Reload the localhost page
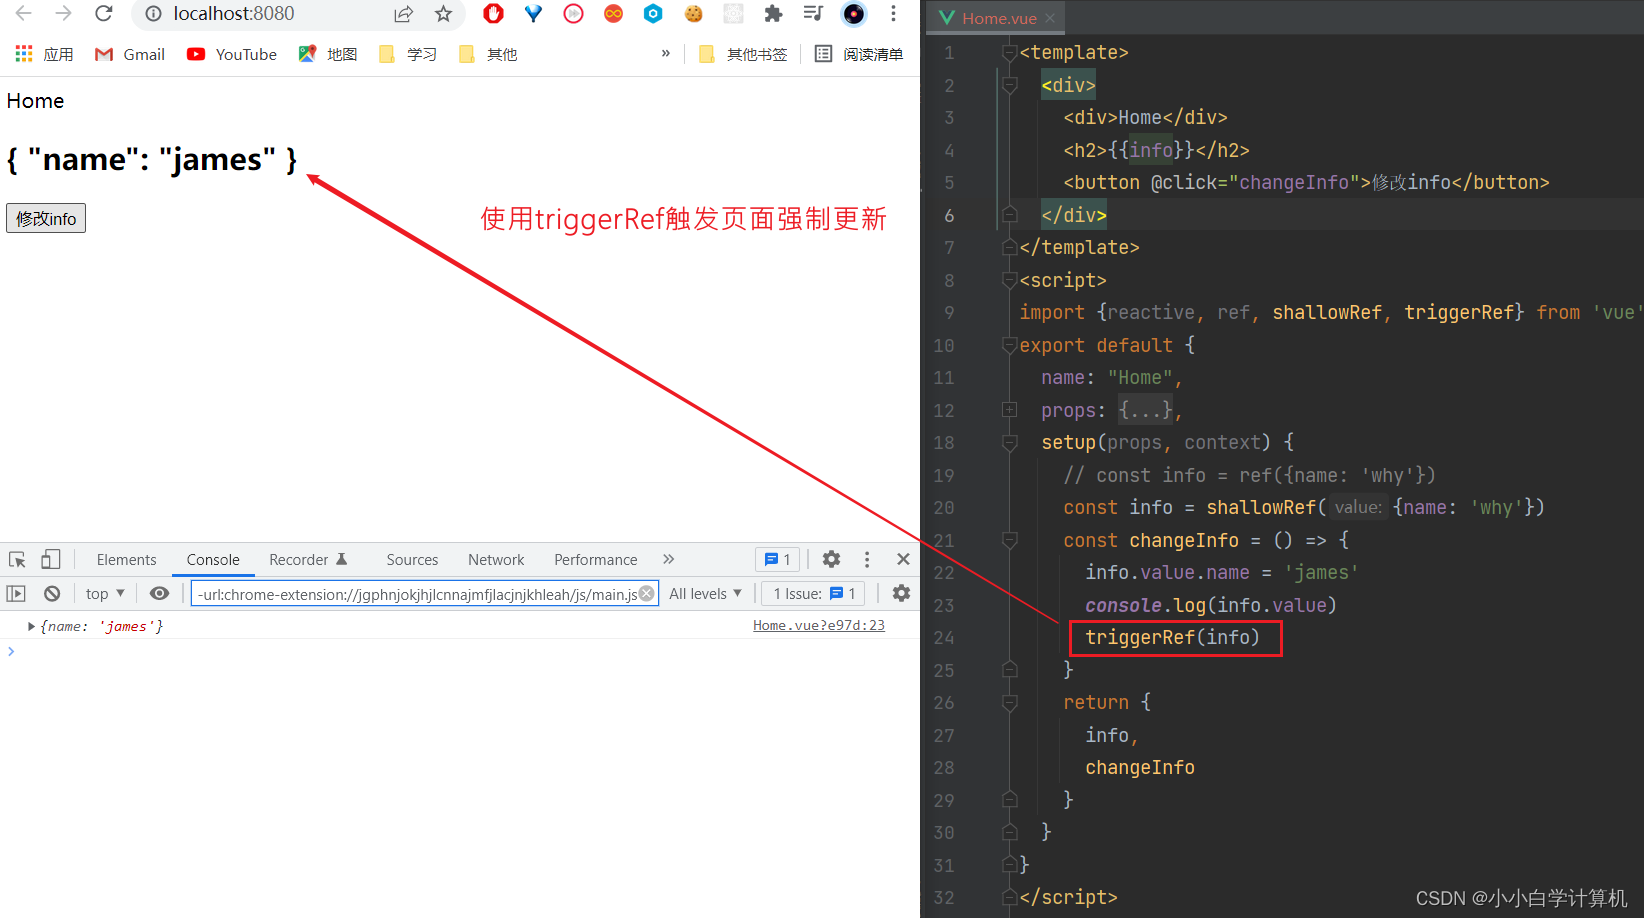 (x=103, y=14)
